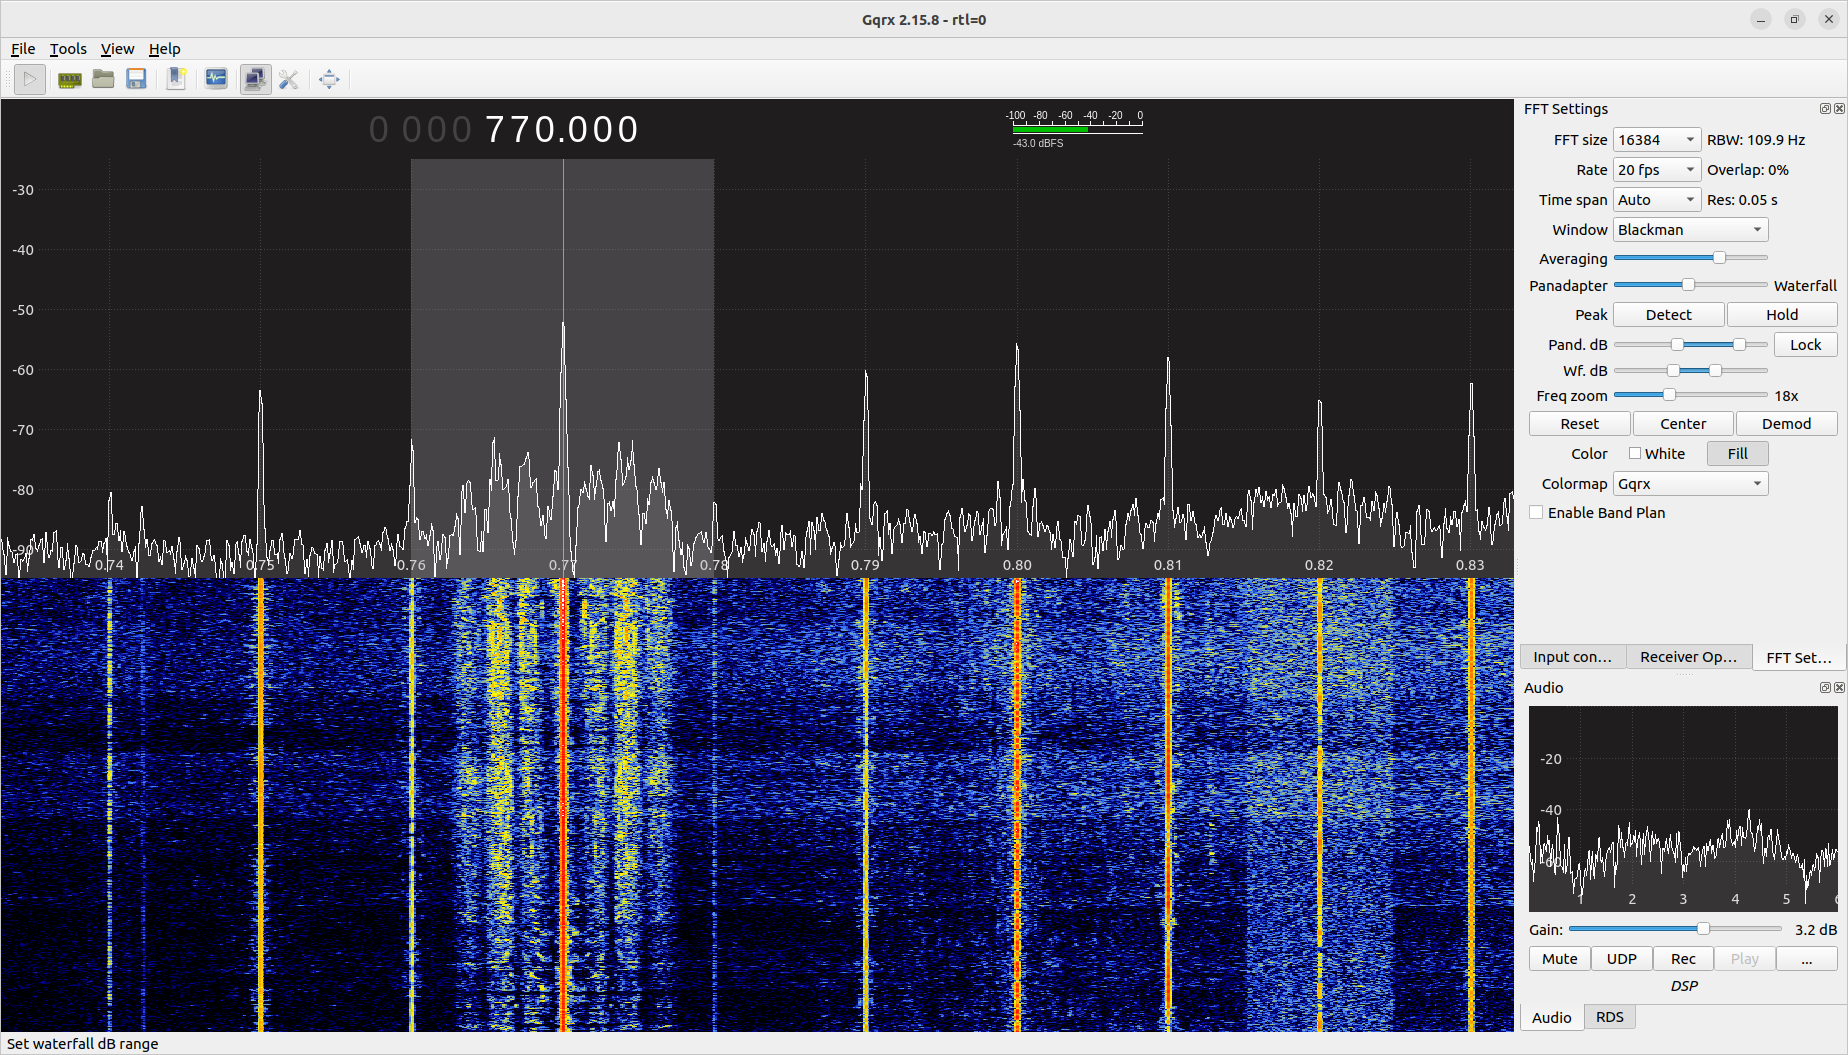Open the new bookmark icon
The image size is (1848, 1055).
pyautogui.click(x=177, y=79)
